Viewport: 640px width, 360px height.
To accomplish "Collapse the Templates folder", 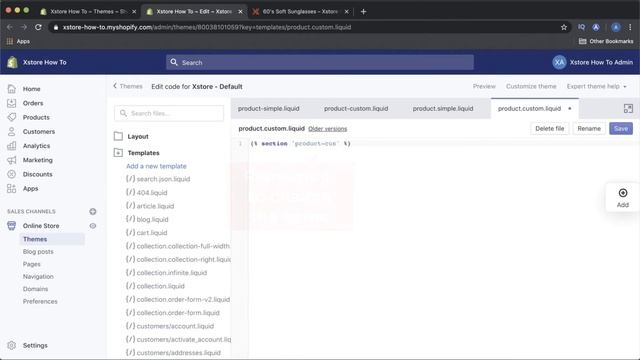I will 137,153.
